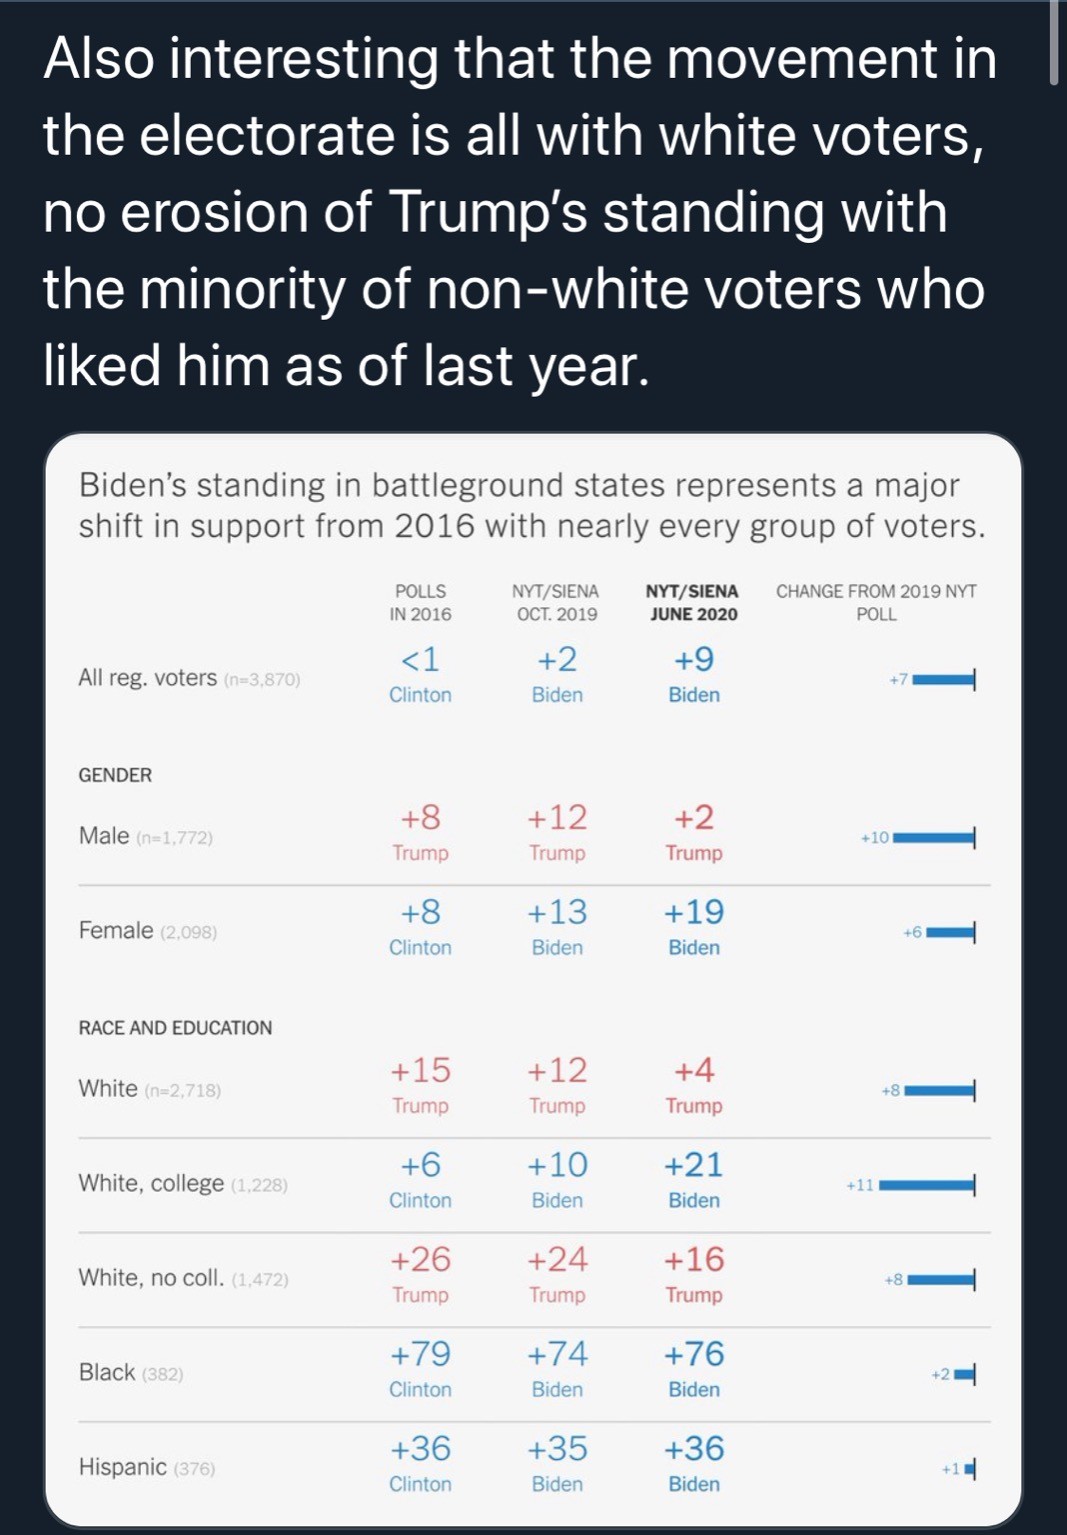The image size is (1067, 1535).
Task: Click the "NYT/SIENA OCT. 2019" column header
Action: click(556, 602)
